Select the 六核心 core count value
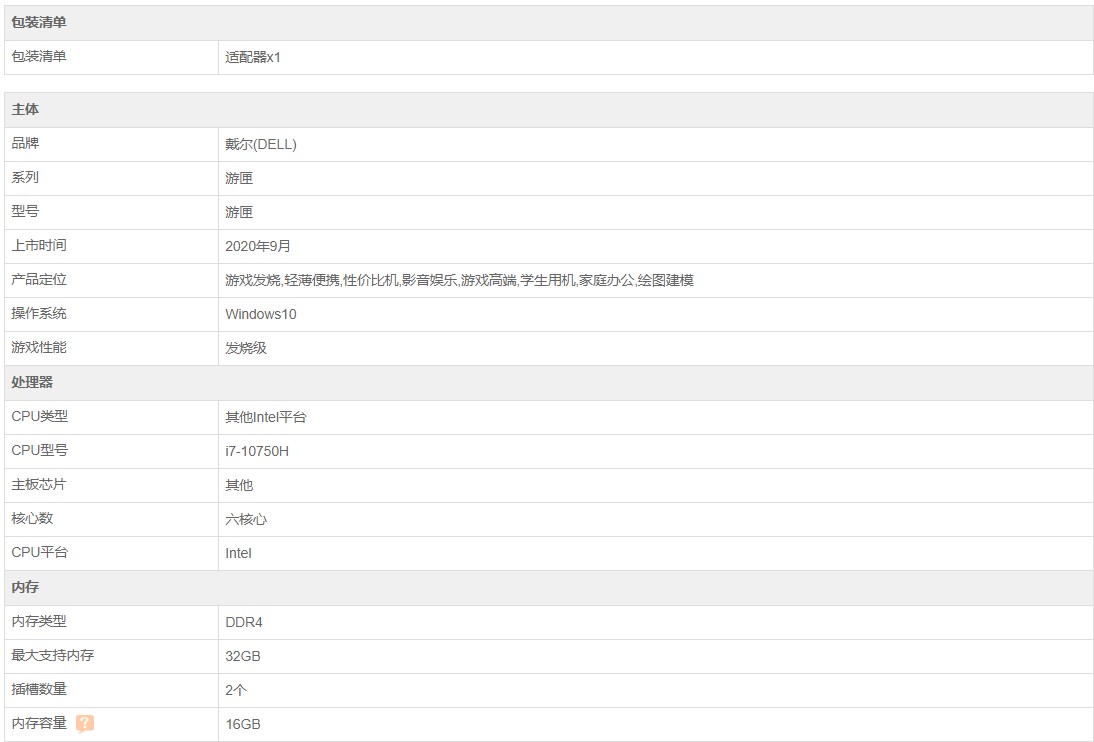 coord(246,519)
